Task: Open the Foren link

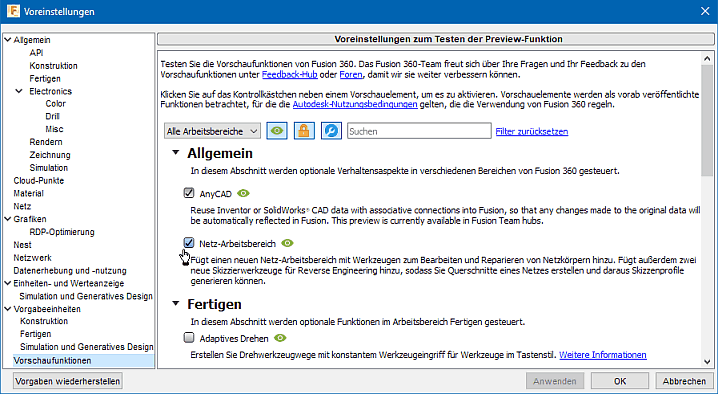Action: 351,74
